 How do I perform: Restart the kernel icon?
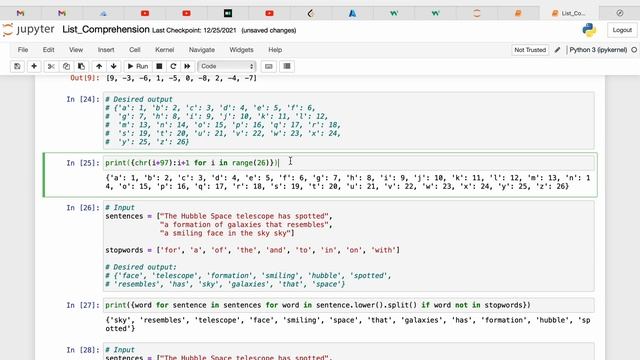coord(173,66)
